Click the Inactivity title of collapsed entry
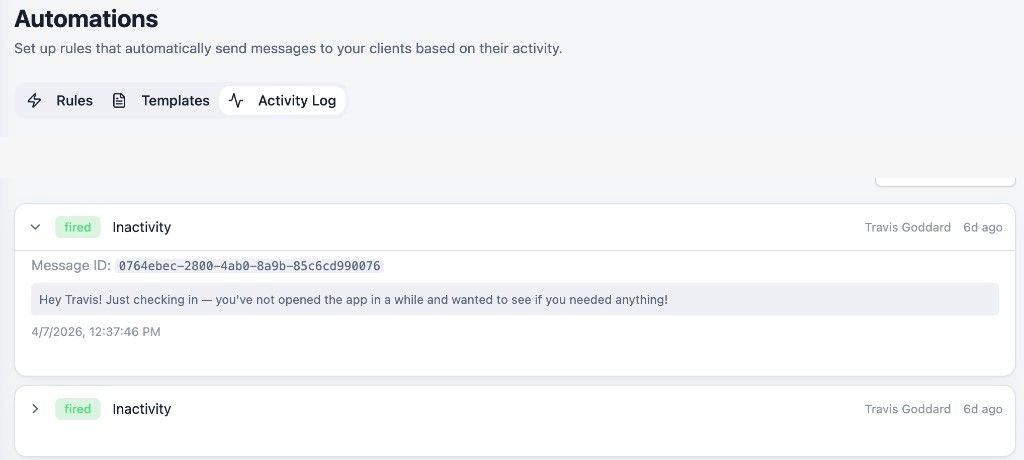 point(142,409)
